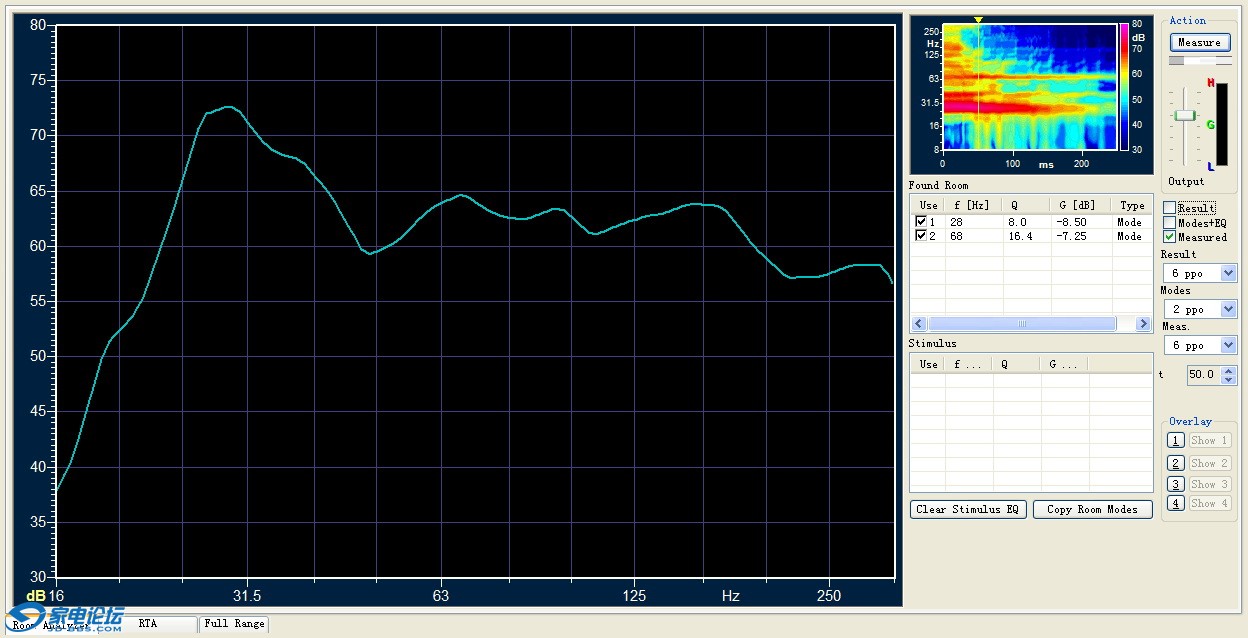Click the f [Hz] column header in Found Room
The image size is (1248, 638).
pos(973,206)
